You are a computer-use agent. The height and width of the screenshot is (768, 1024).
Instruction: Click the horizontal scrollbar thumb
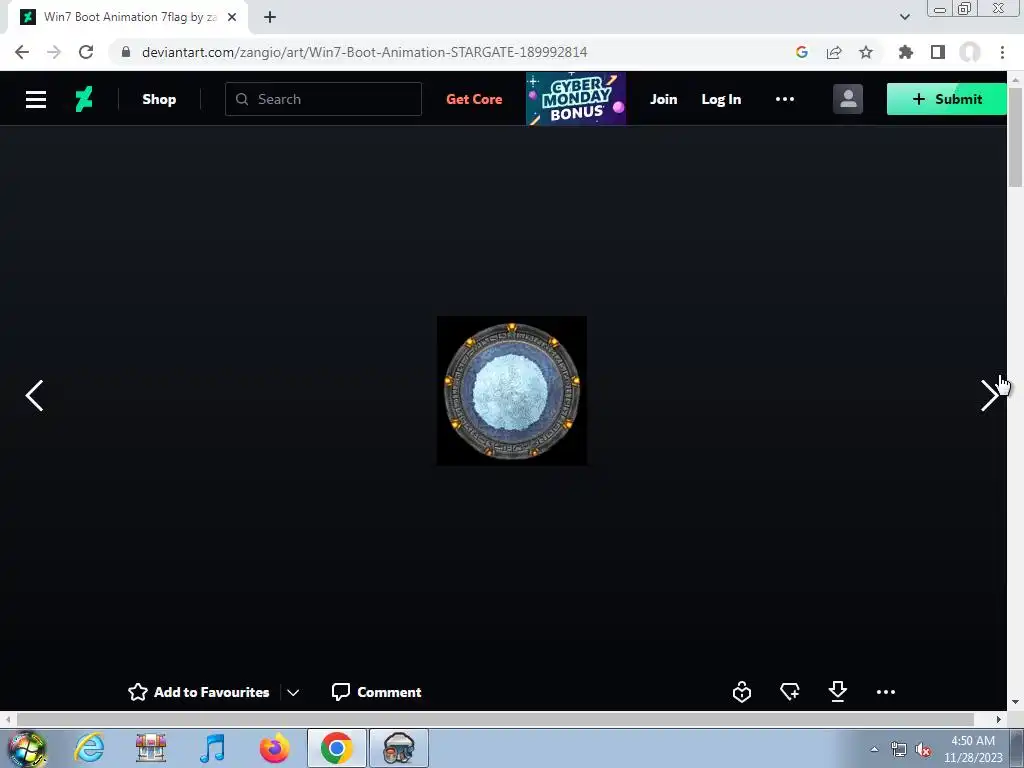[495, 719]
